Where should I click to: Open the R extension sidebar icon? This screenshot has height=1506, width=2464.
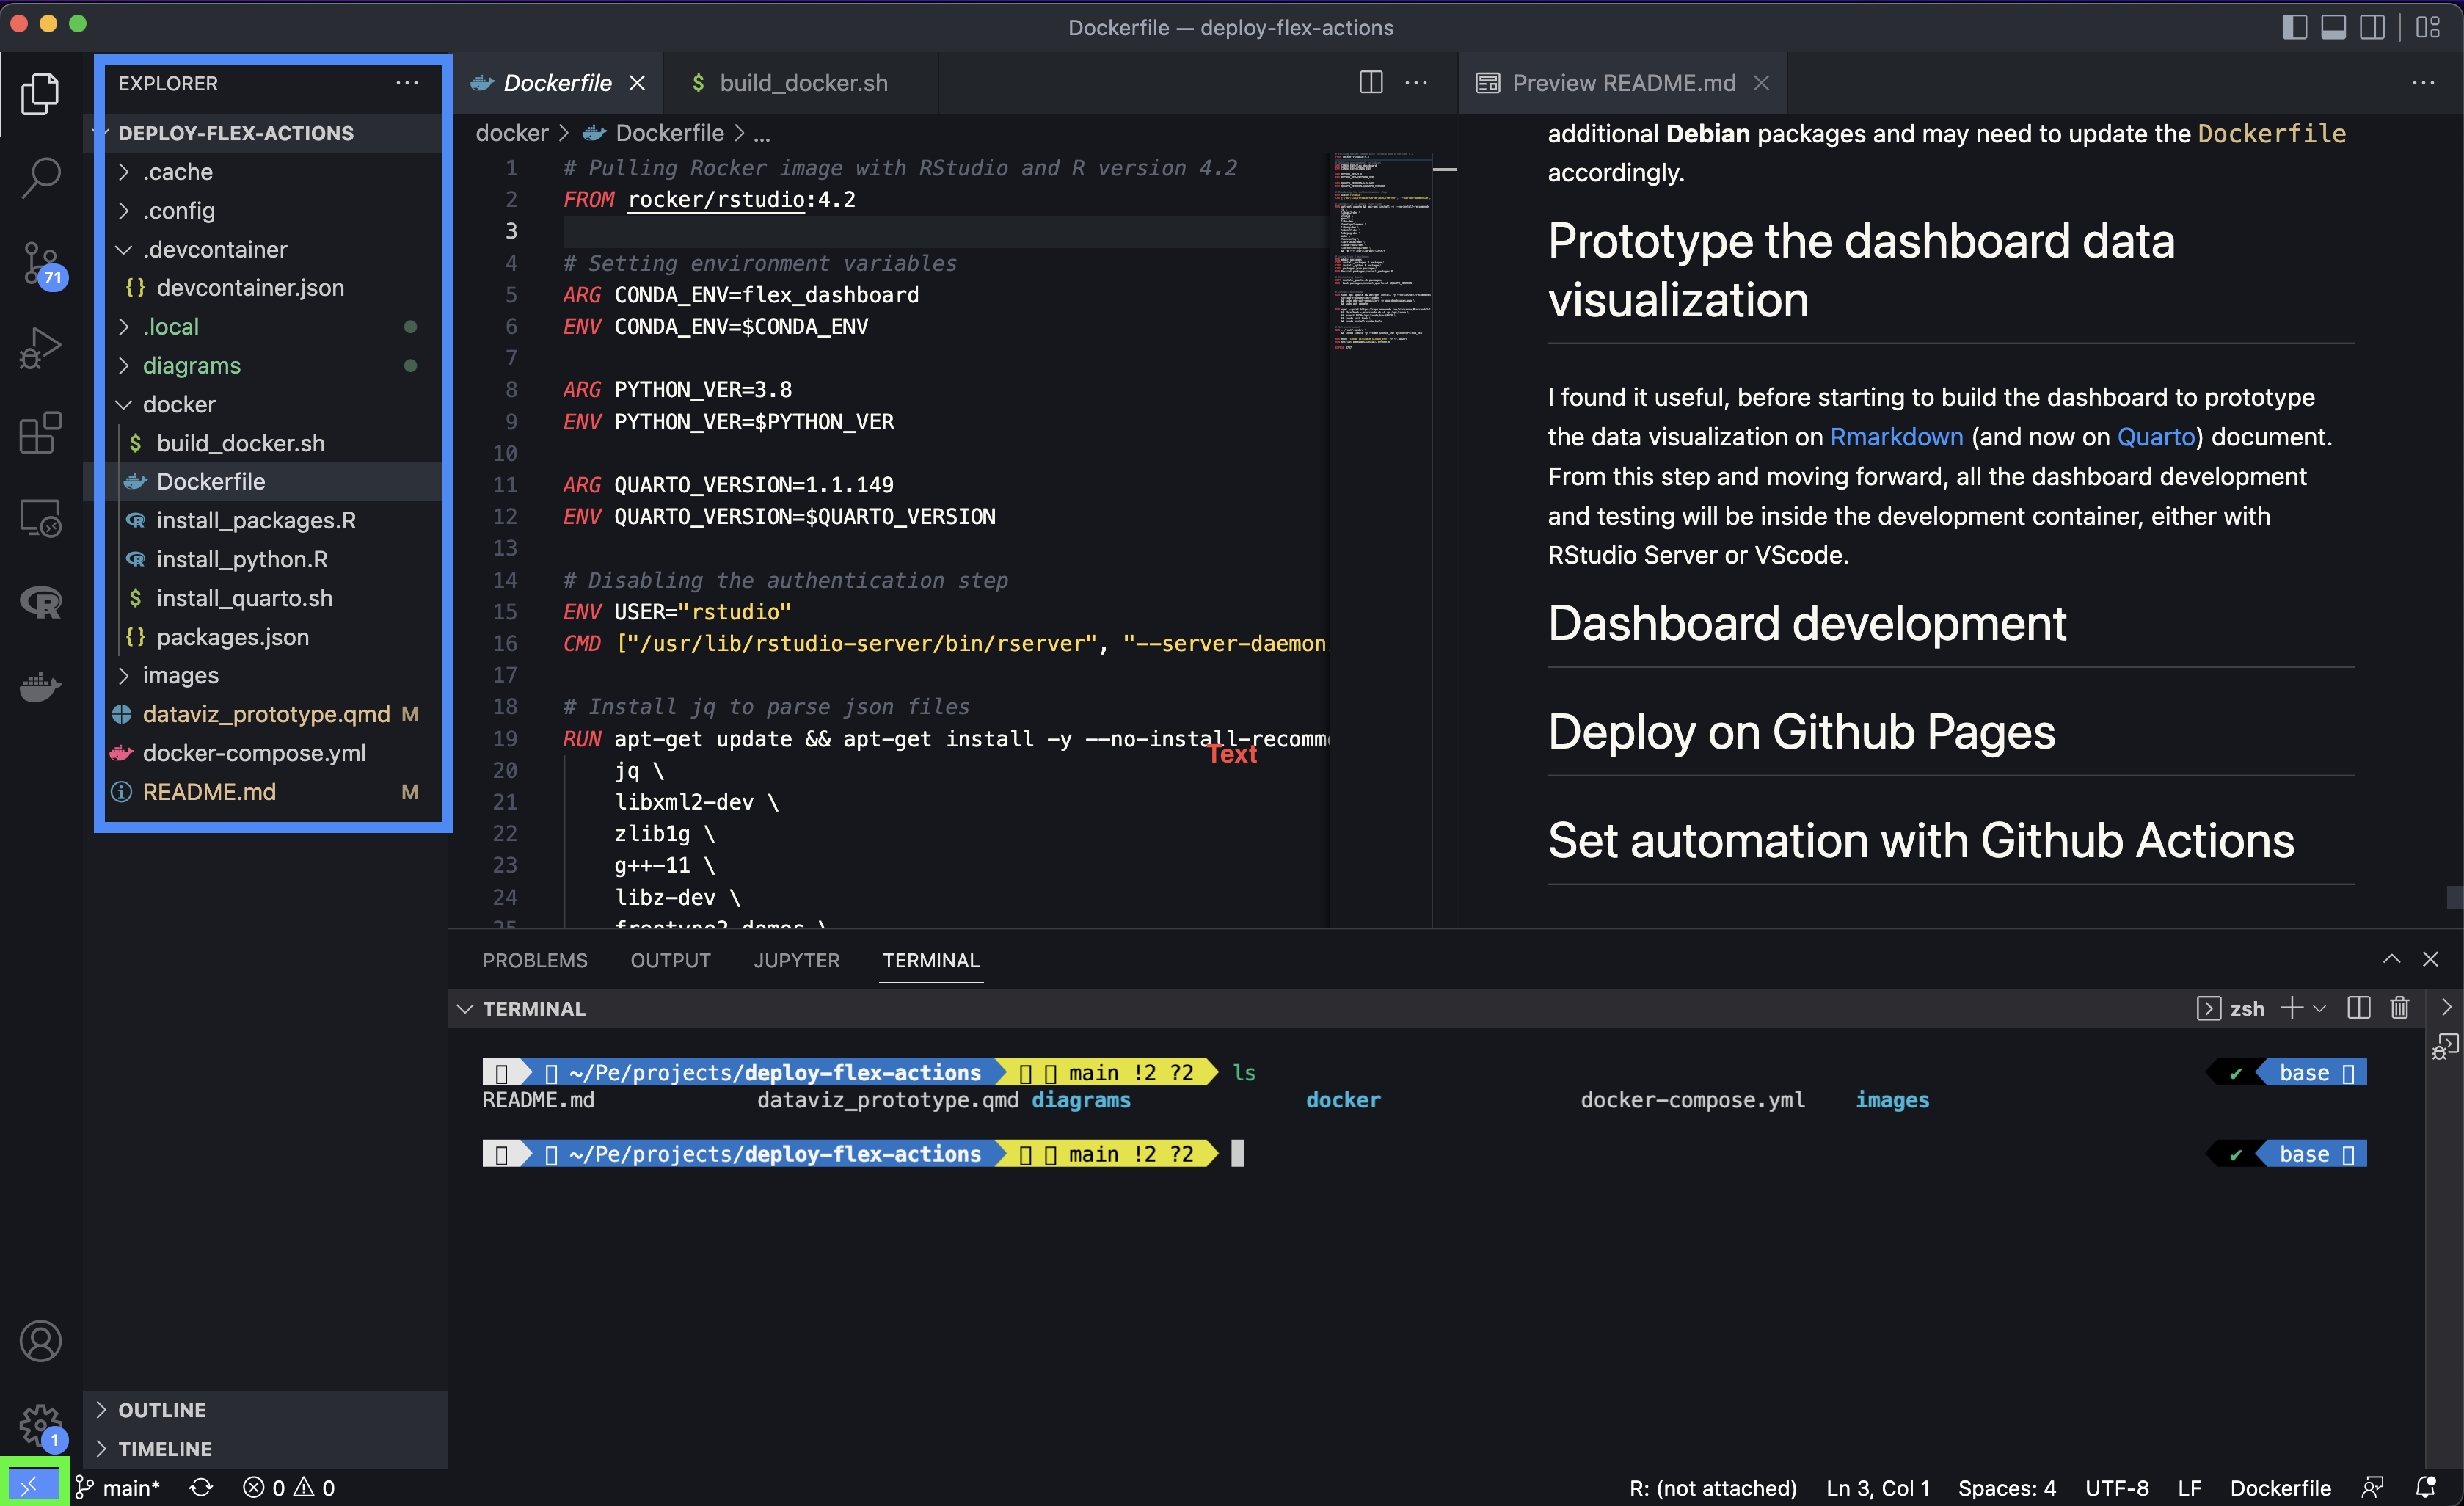click(x=41, y=602)
